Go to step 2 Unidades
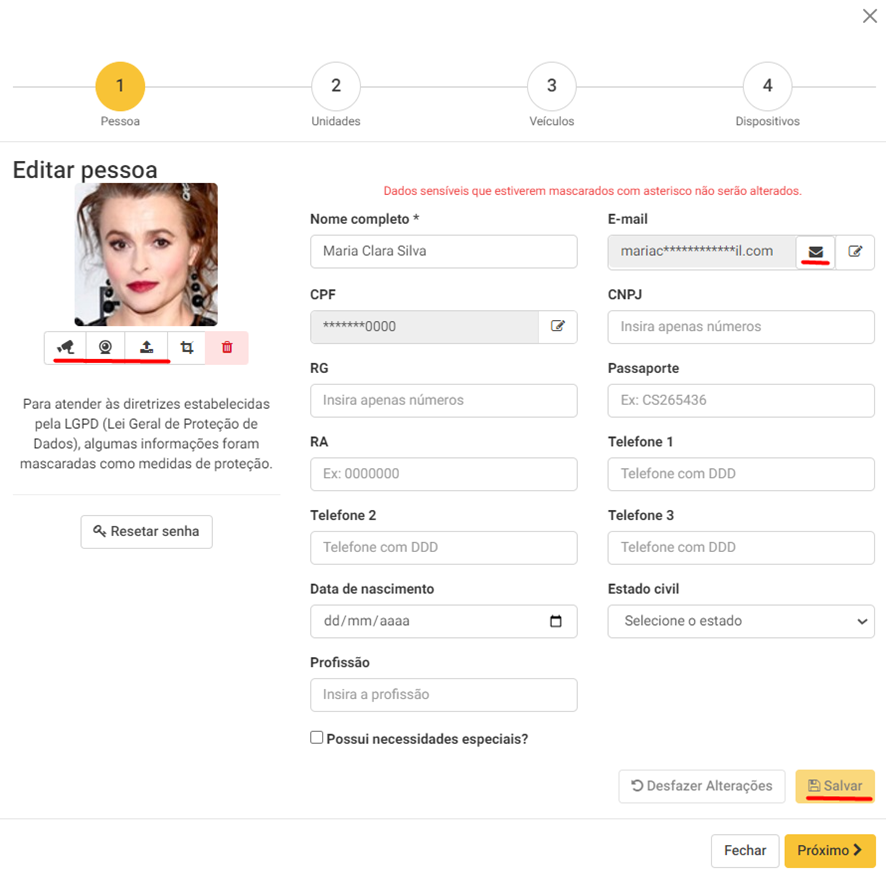Image resolution: width=886 pixels, height=873 pixels. [x=336, y=86]
